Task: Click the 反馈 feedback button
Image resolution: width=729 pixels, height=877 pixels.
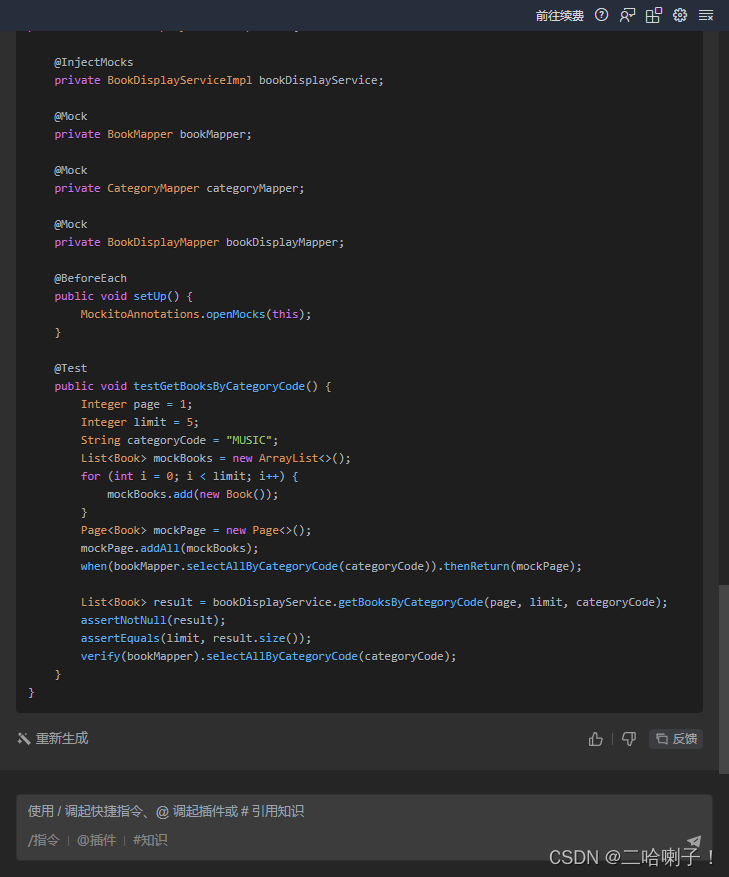Action: point(676,739)
